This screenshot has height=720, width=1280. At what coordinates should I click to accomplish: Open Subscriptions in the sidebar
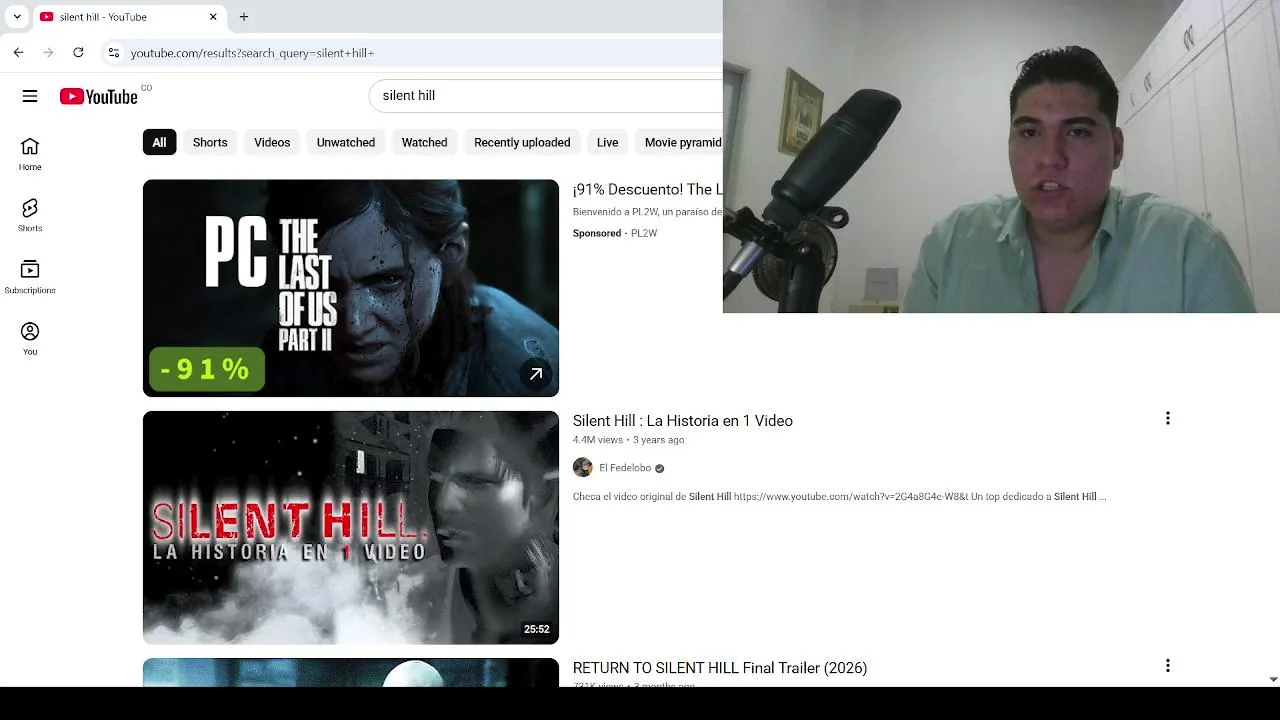tap(30, 277)
